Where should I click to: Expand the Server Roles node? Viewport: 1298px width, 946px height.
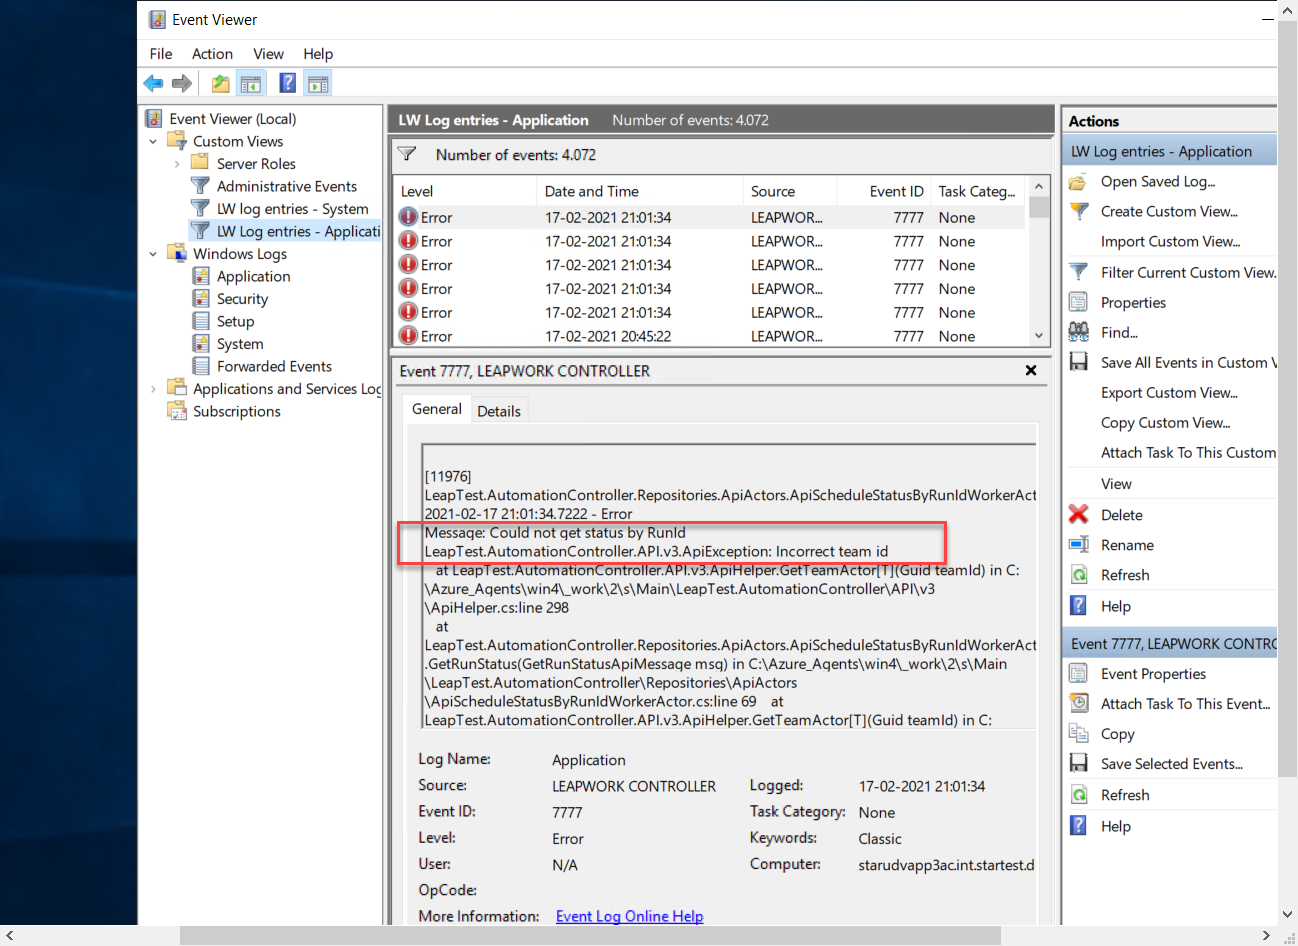coord(177,164)
